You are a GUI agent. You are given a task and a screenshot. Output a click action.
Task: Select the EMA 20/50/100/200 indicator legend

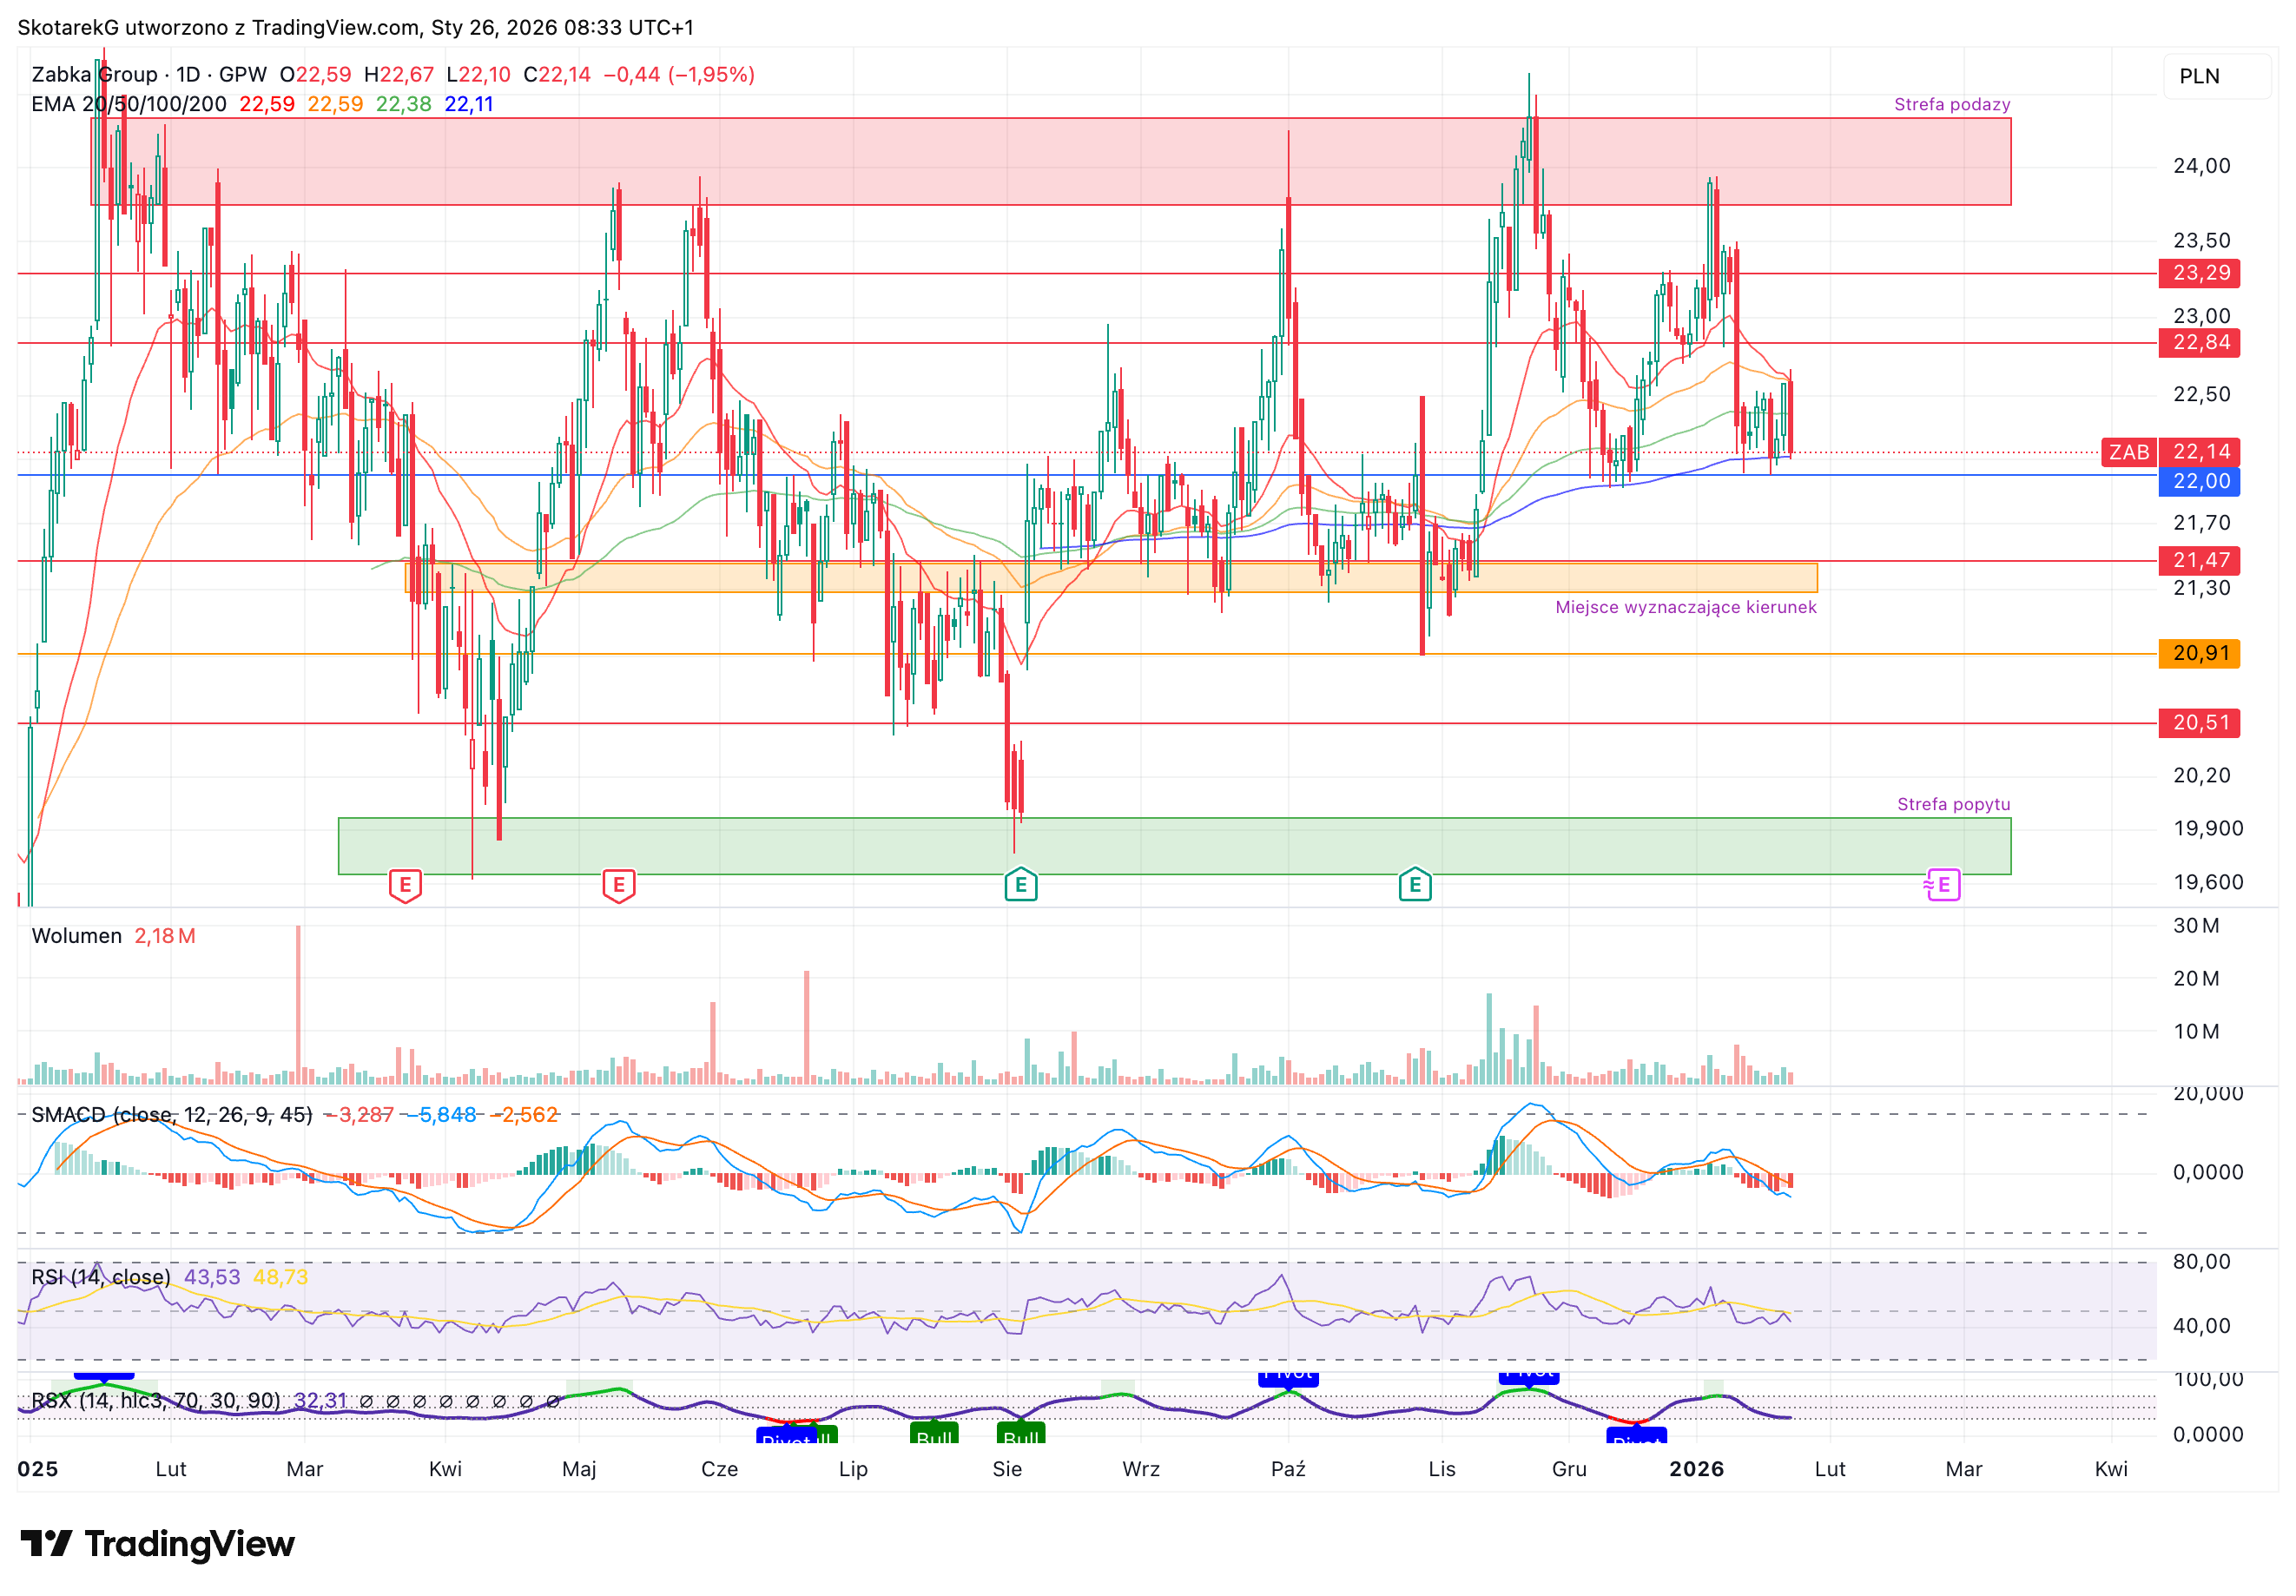click(x=129, y=104)
